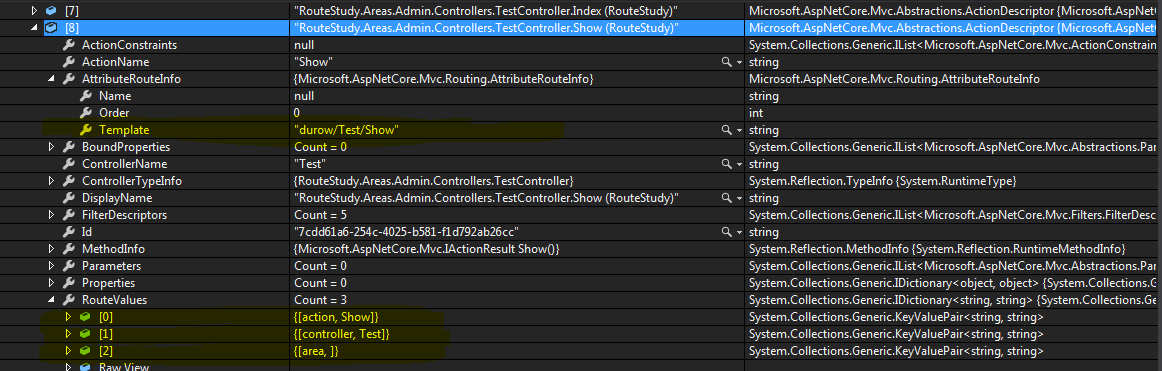Click wrench icon beside FilterDescriptors
This screenshot has height=371, width=1162.
pos(69,215)
